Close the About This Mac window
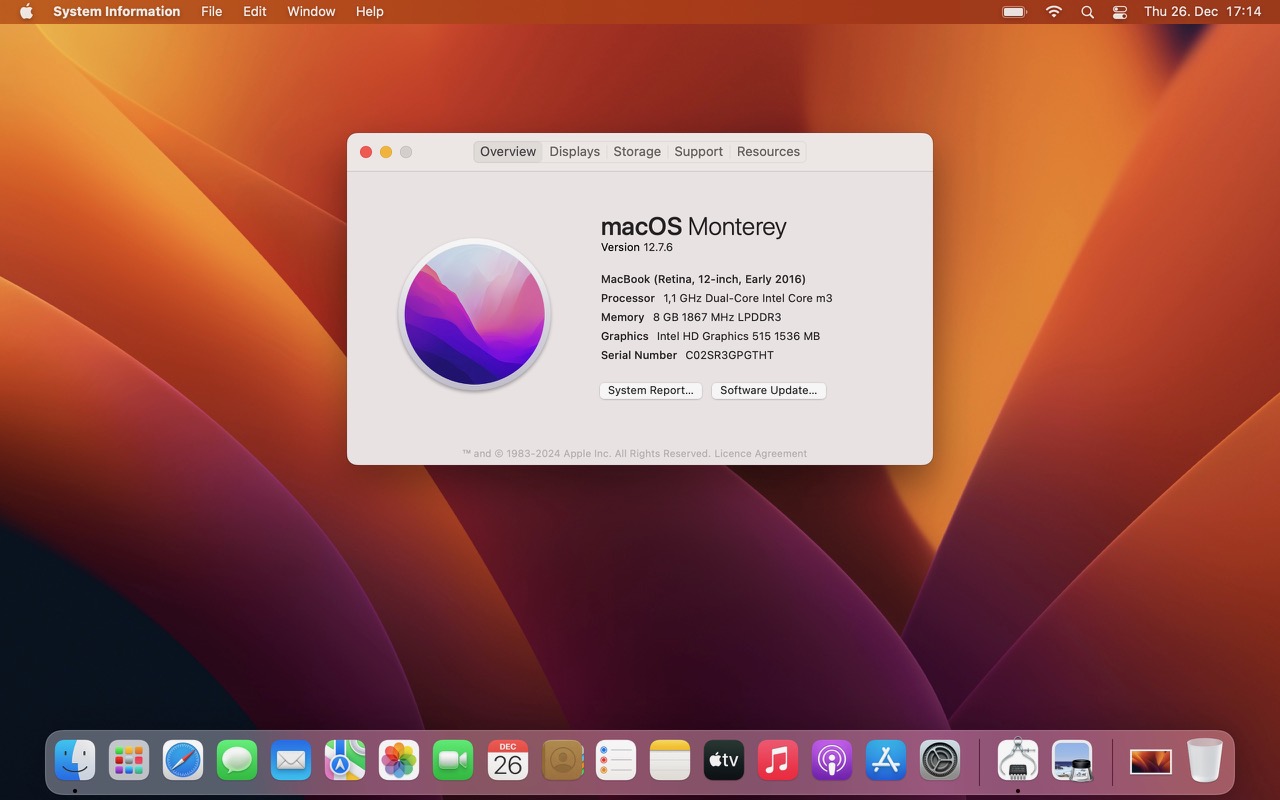1280x800 pixels. point(366,152)
